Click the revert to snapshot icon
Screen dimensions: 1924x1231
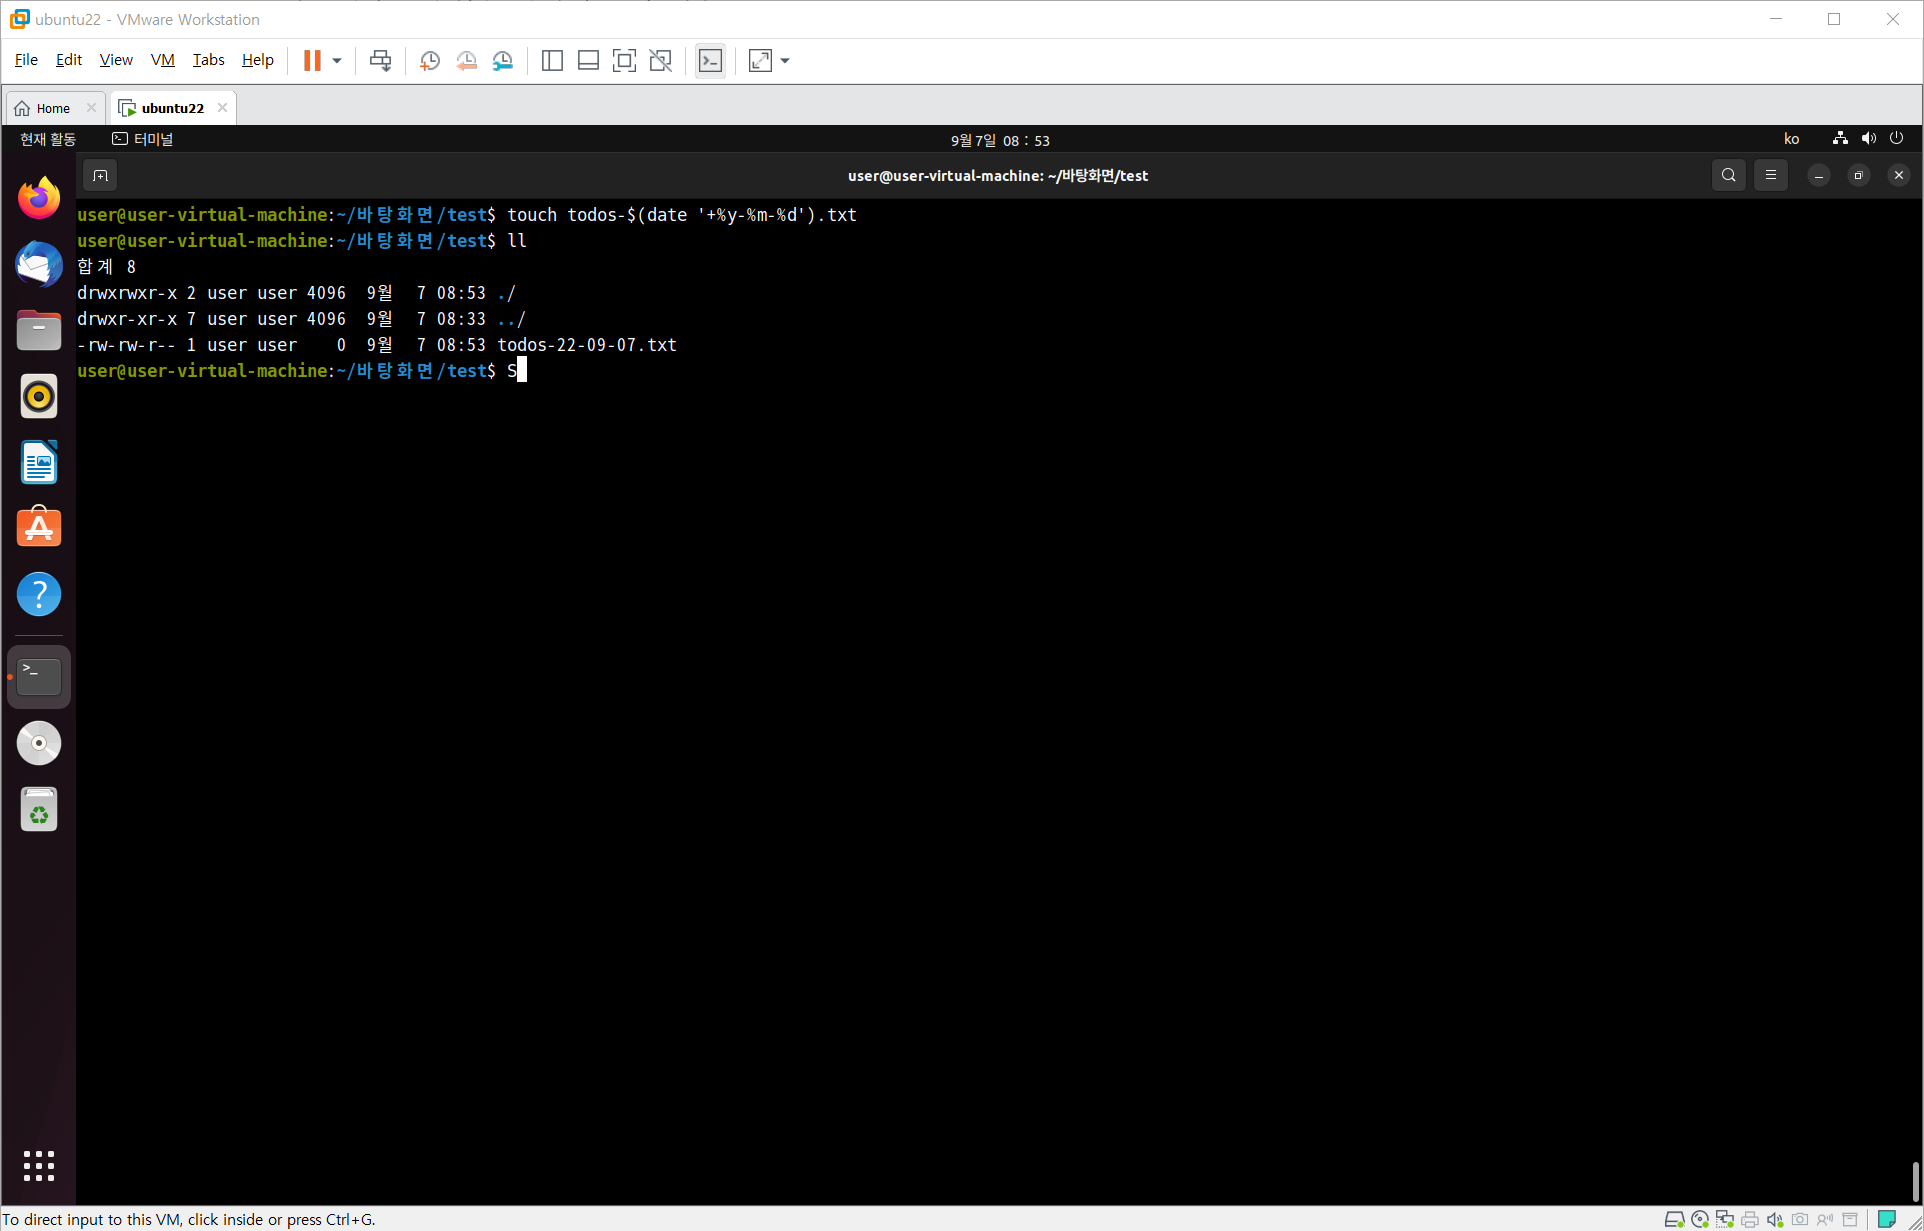466,61
